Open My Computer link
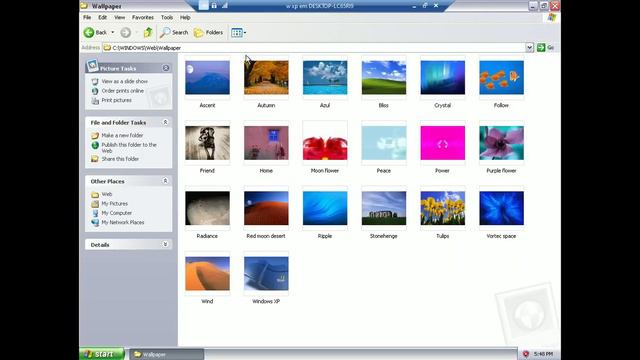Image resolution: width=640 pixels, height=360 pixels. (x=116, y=213)
